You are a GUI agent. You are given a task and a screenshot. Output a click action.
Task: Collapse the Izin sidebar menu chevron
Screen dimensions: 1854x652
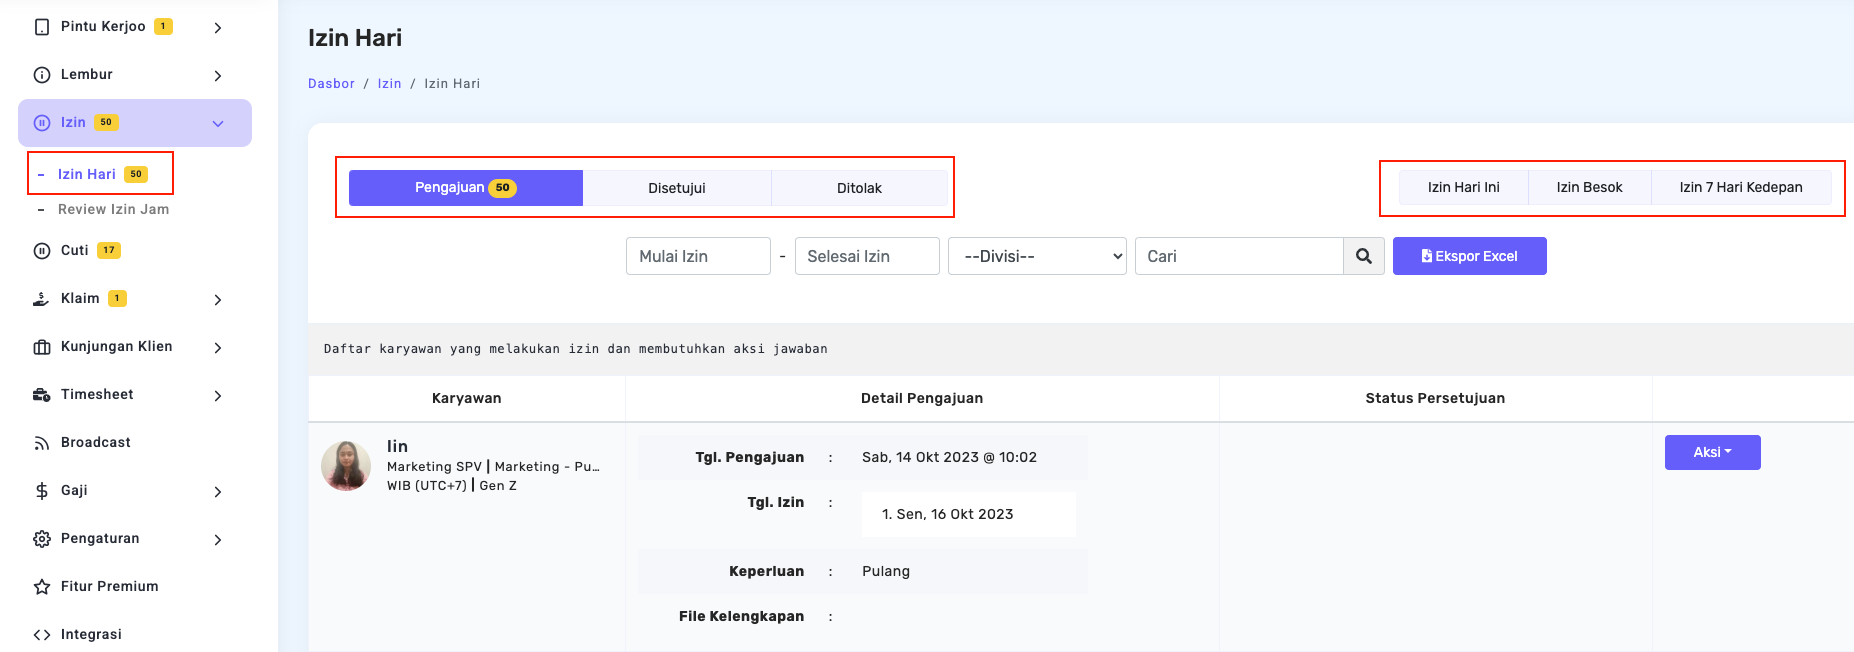click(x=218, y=124)
